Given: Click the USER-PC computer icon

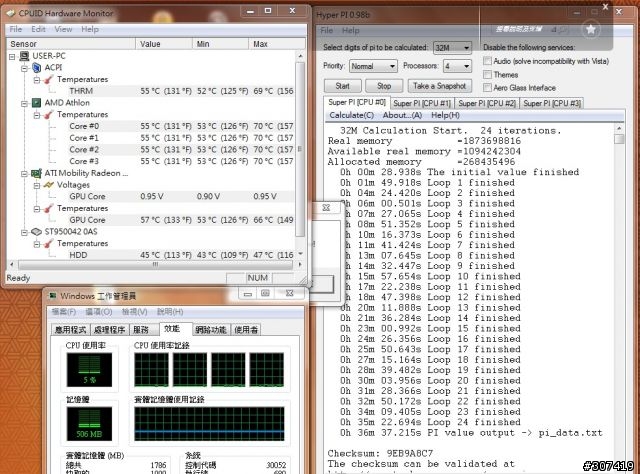Looking at the screenshot, I should (x=24, y=56).
